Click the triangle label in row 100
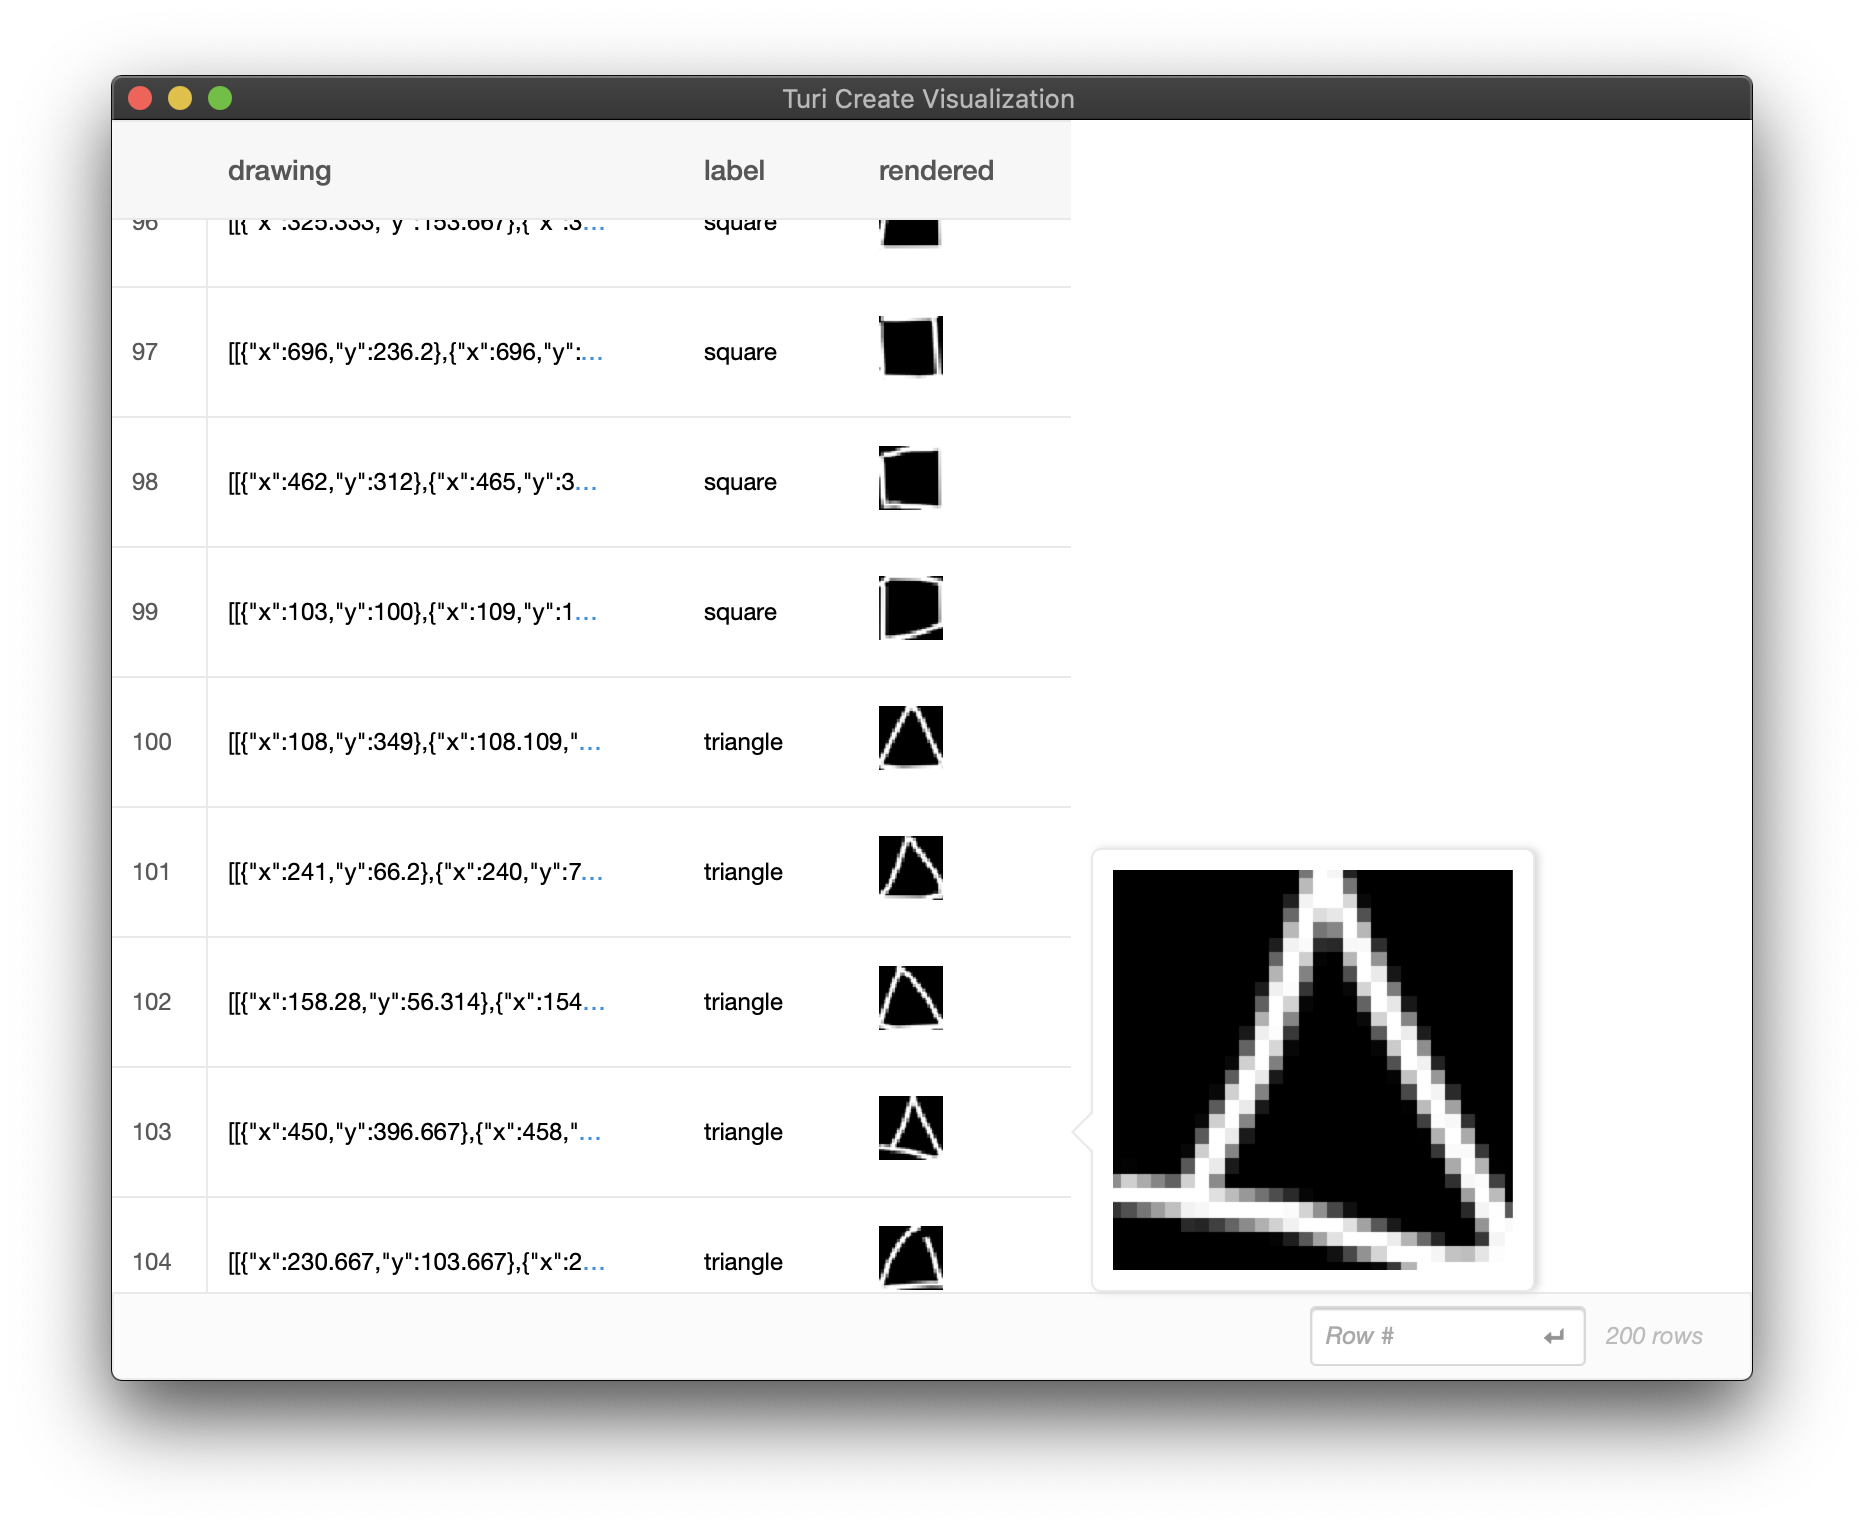Viewport: 1864px width, 1528px height. click(743, 743)
